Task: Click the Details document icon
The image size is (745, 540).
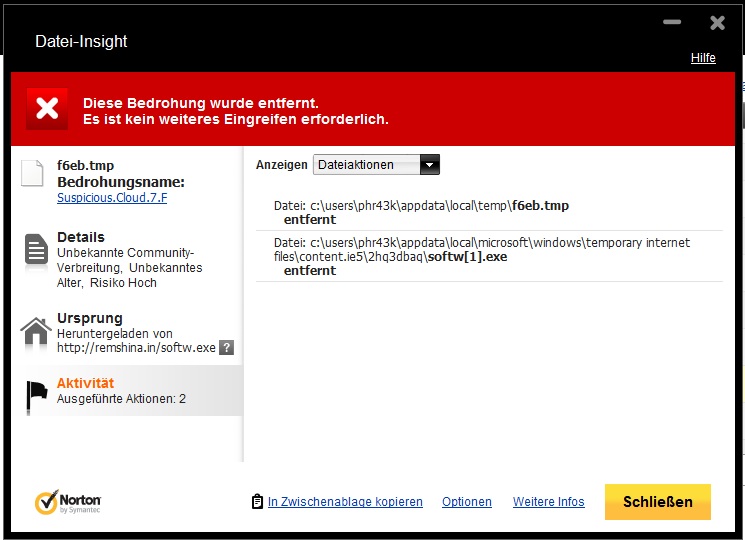Action: click(36, 251)
